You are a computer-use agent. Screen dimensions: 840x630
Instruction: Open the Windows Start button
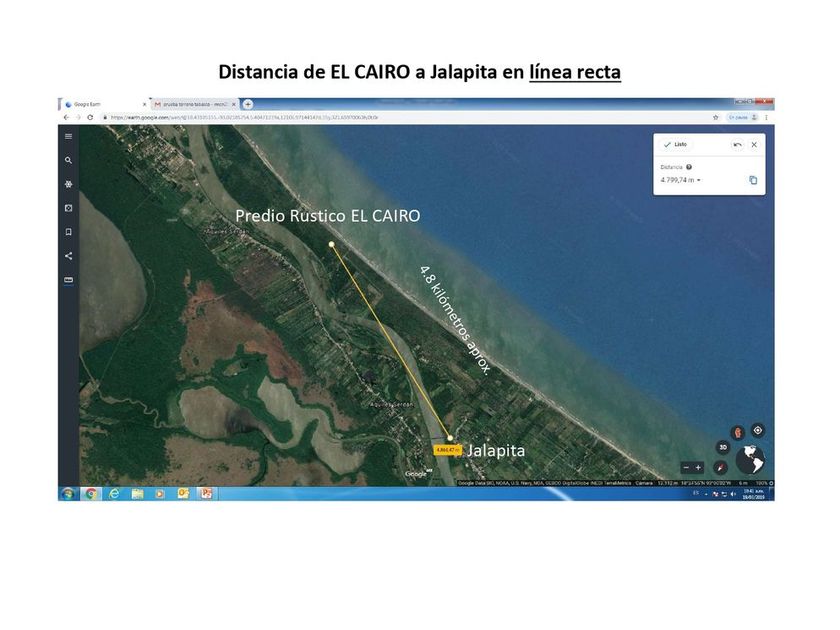[x=68, y=493]
